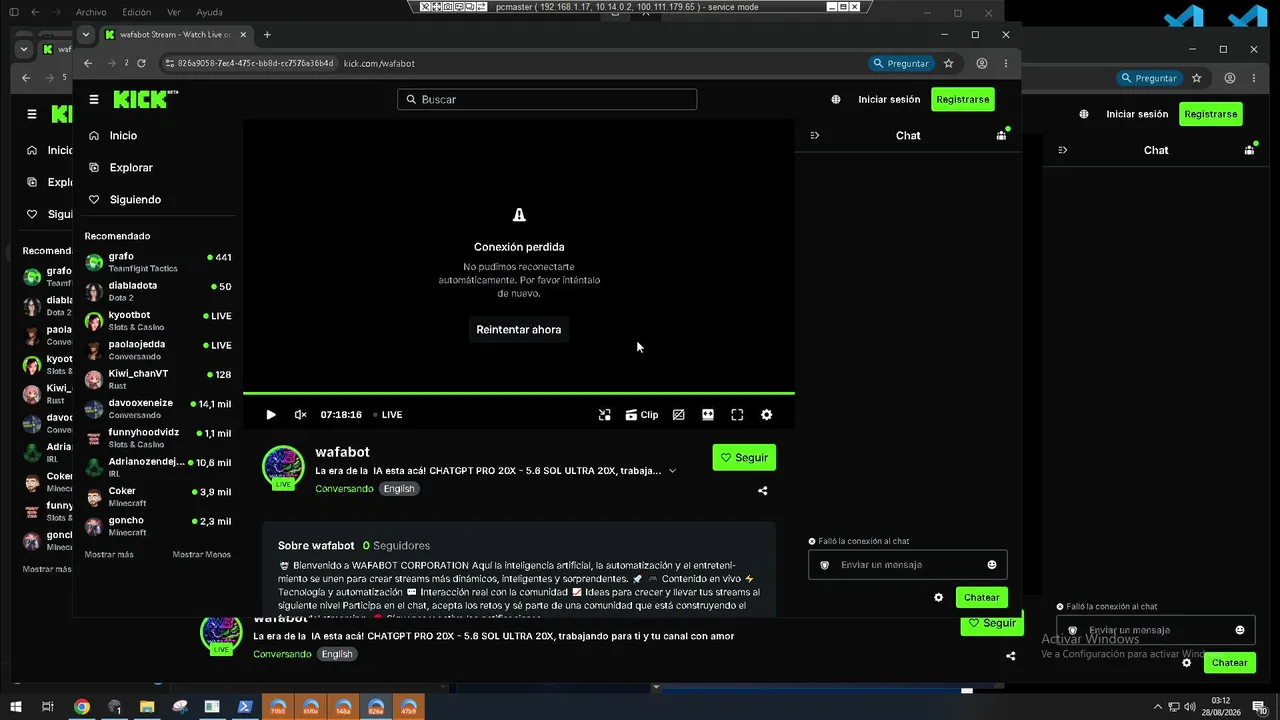1280x720 pixels.
Task: Create a Clip of the stream
Action: [x=642, y=415]
